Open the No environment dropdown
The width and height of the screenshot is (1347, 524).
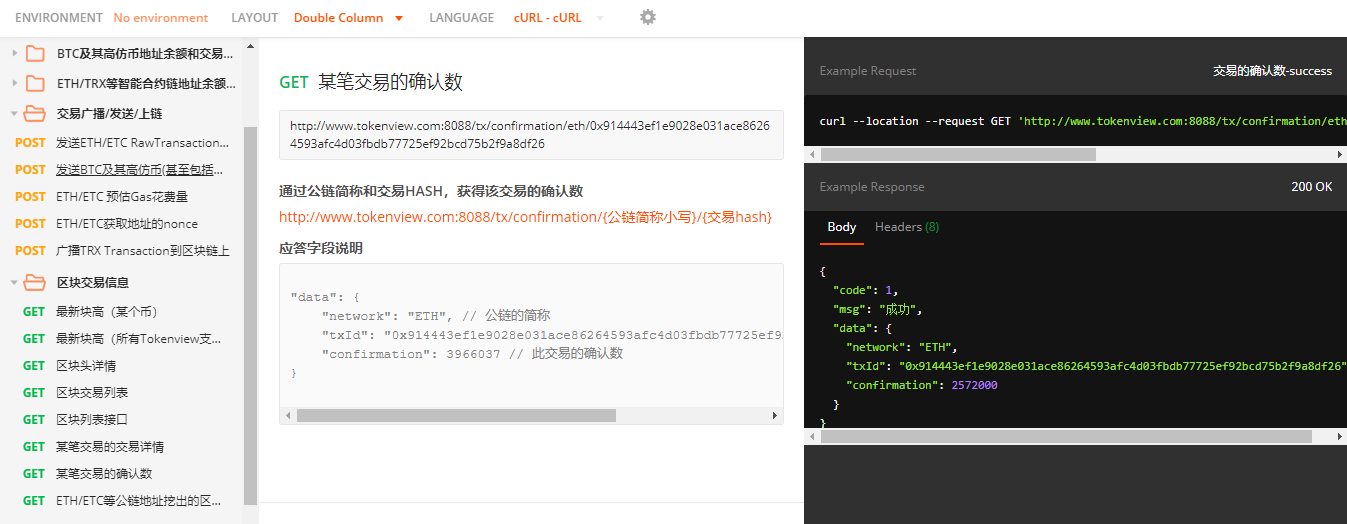click(161, 18)
